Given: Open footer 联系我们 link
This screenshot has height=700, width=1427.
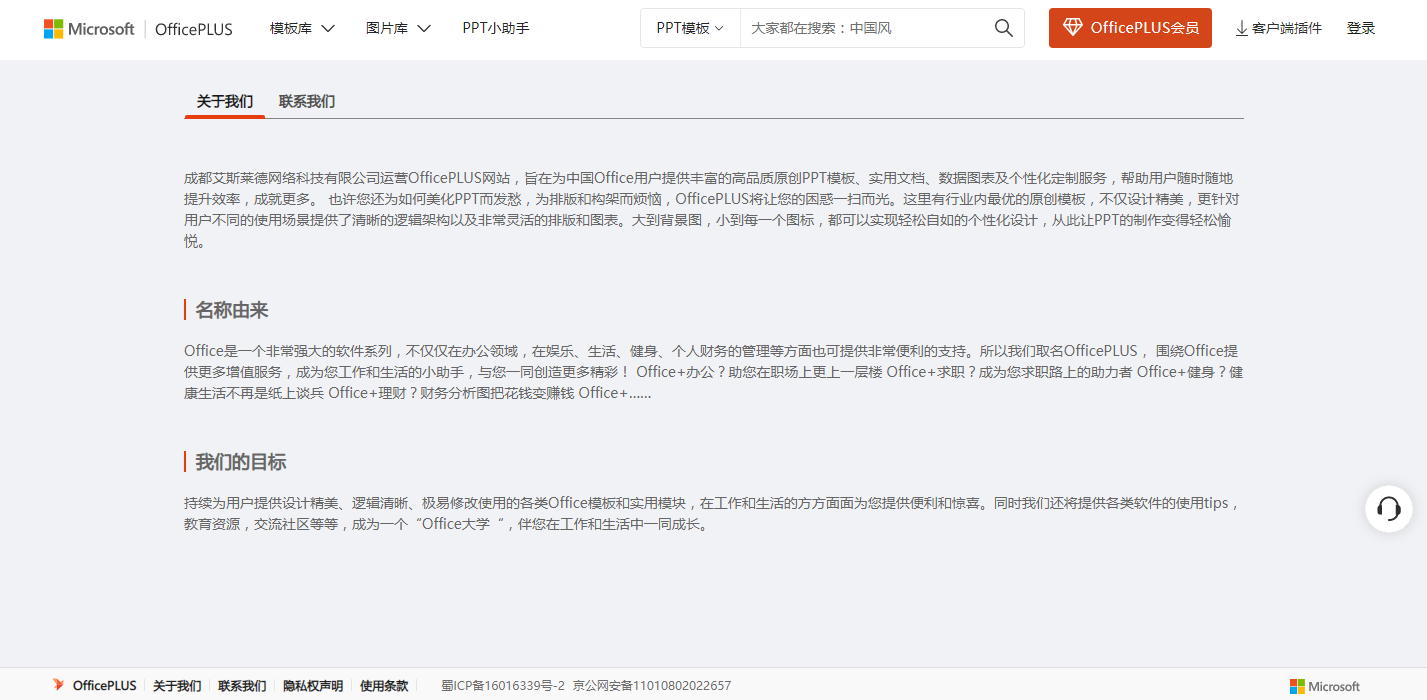Looking at the screenshot, I should (x=242, y=686).
